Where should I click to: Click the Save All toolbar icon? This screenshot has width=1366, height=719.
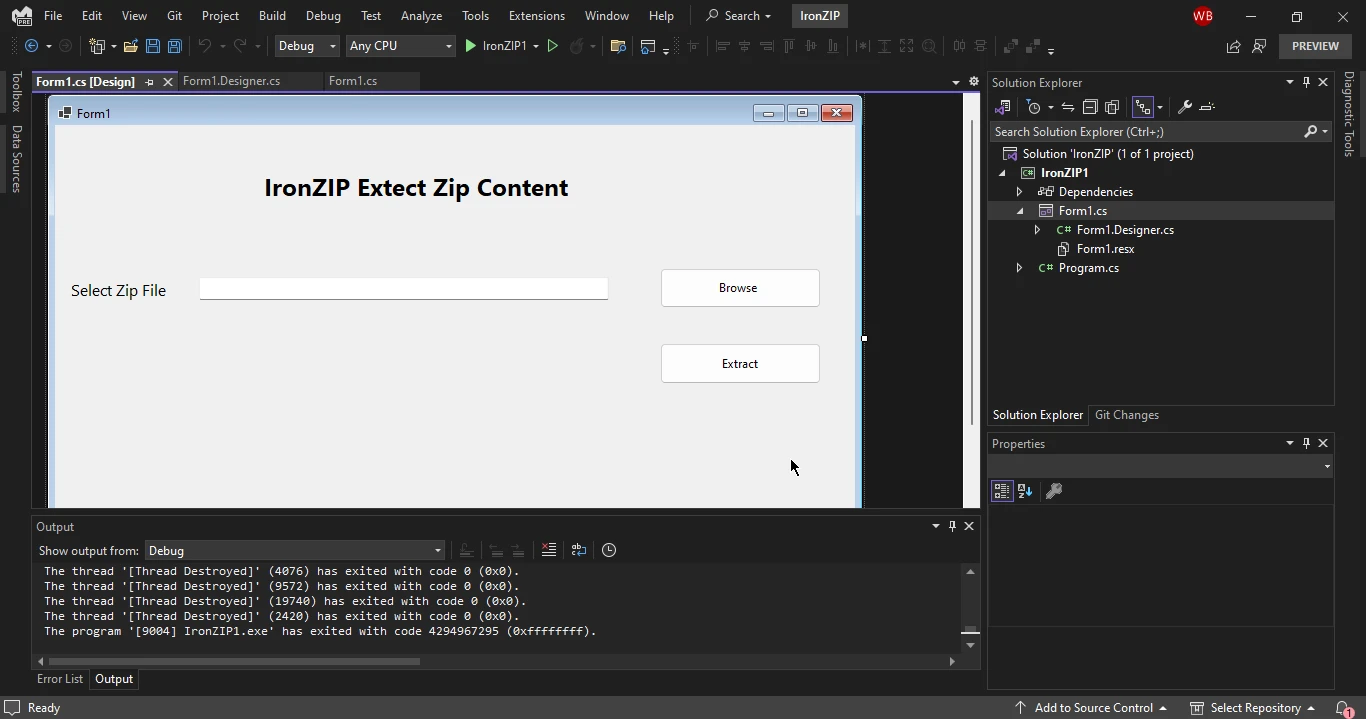coord(175,46)
